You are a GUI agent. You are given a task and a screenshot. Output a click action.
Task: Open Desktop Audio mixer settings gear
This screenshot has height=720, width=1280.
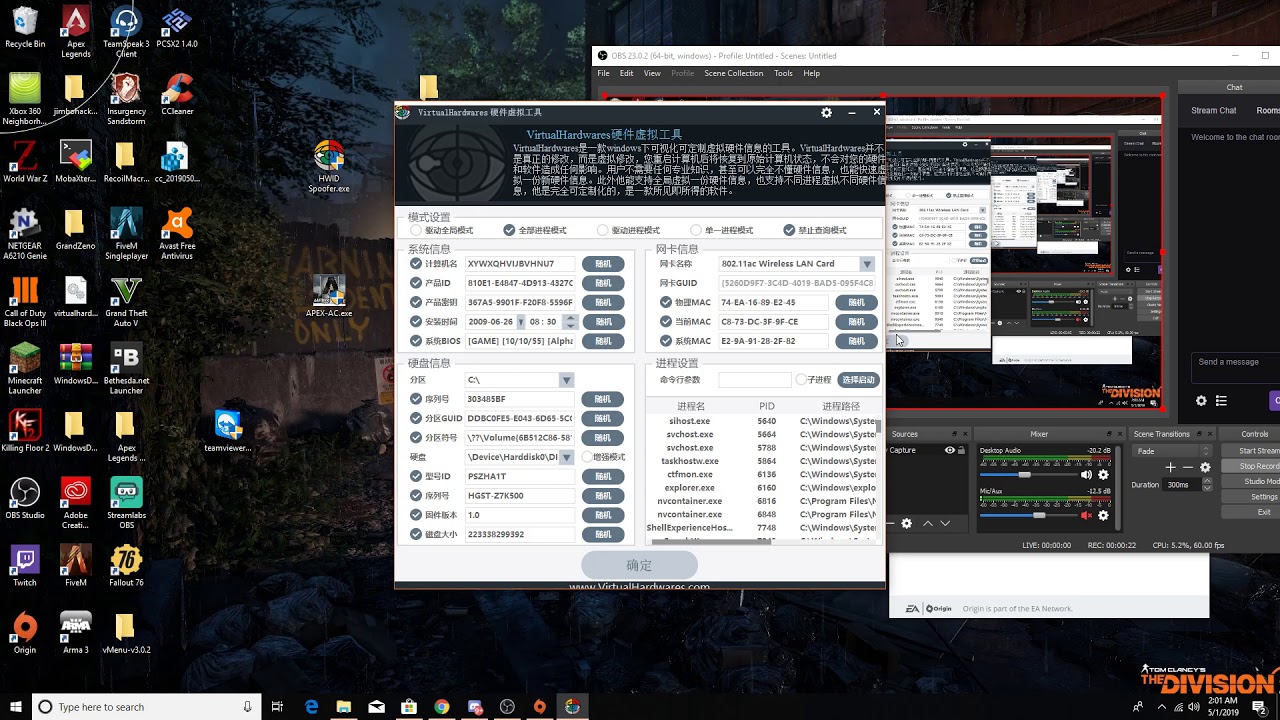tap(1104, 475)
